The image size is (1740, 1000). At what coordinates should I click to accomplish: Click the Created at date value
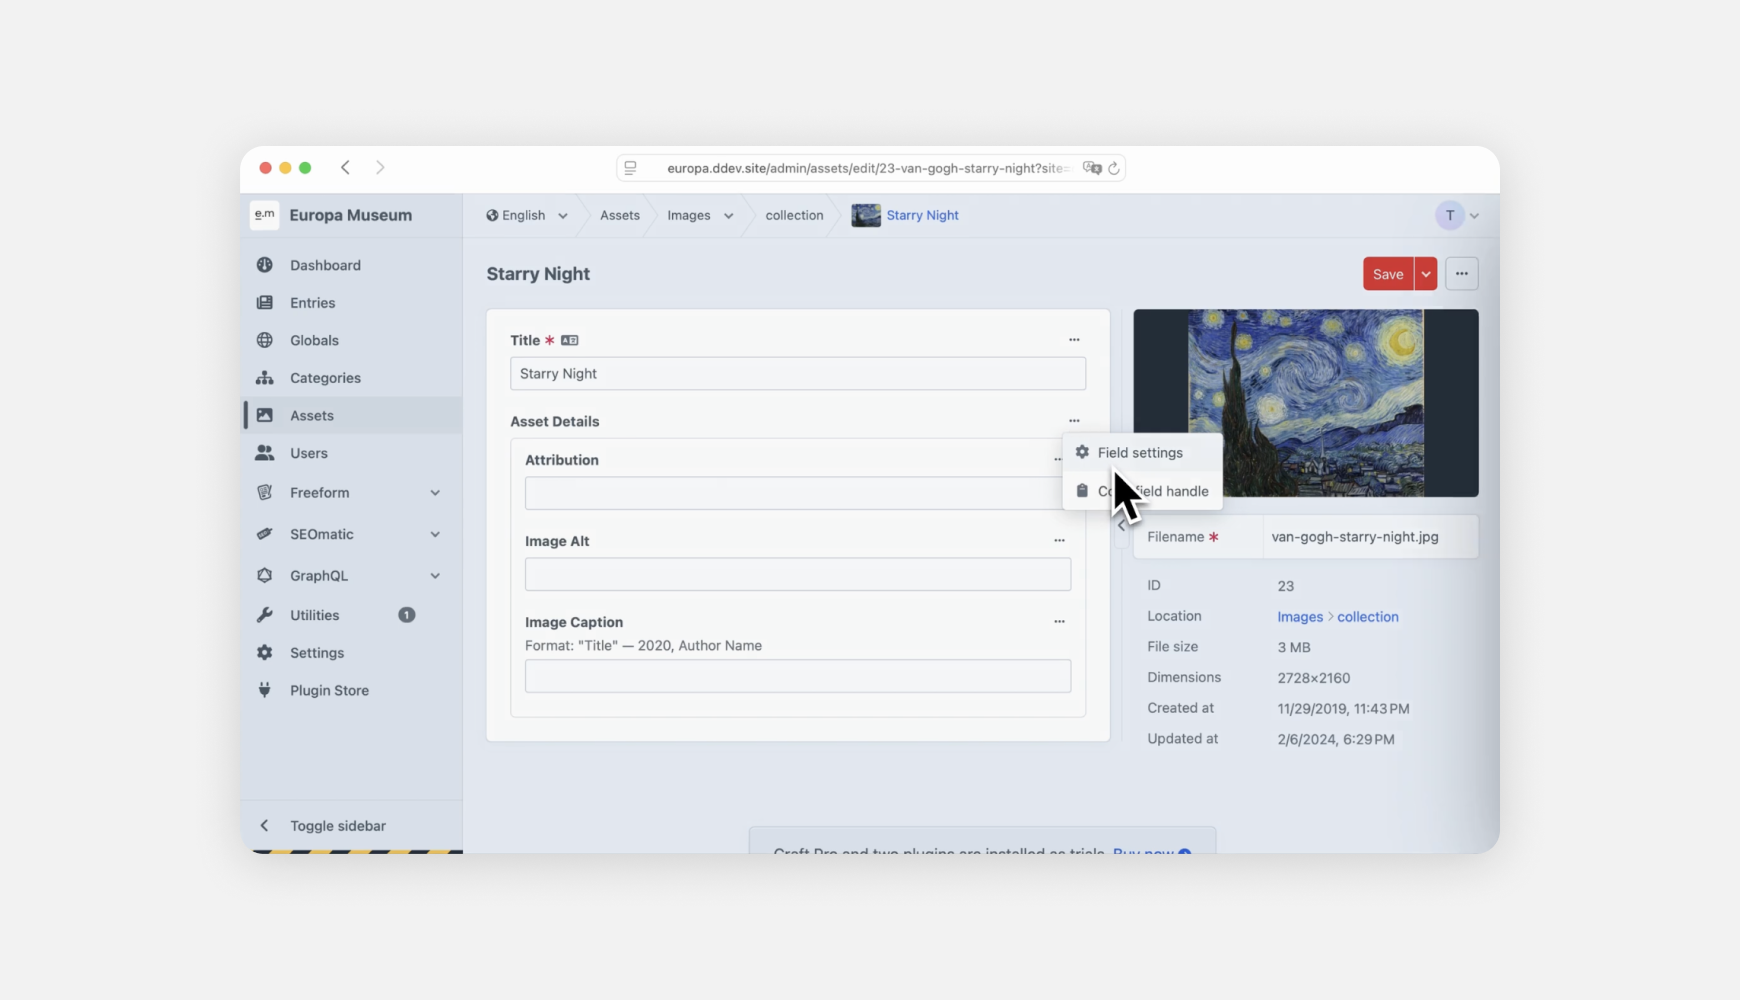pos(1343,709)
